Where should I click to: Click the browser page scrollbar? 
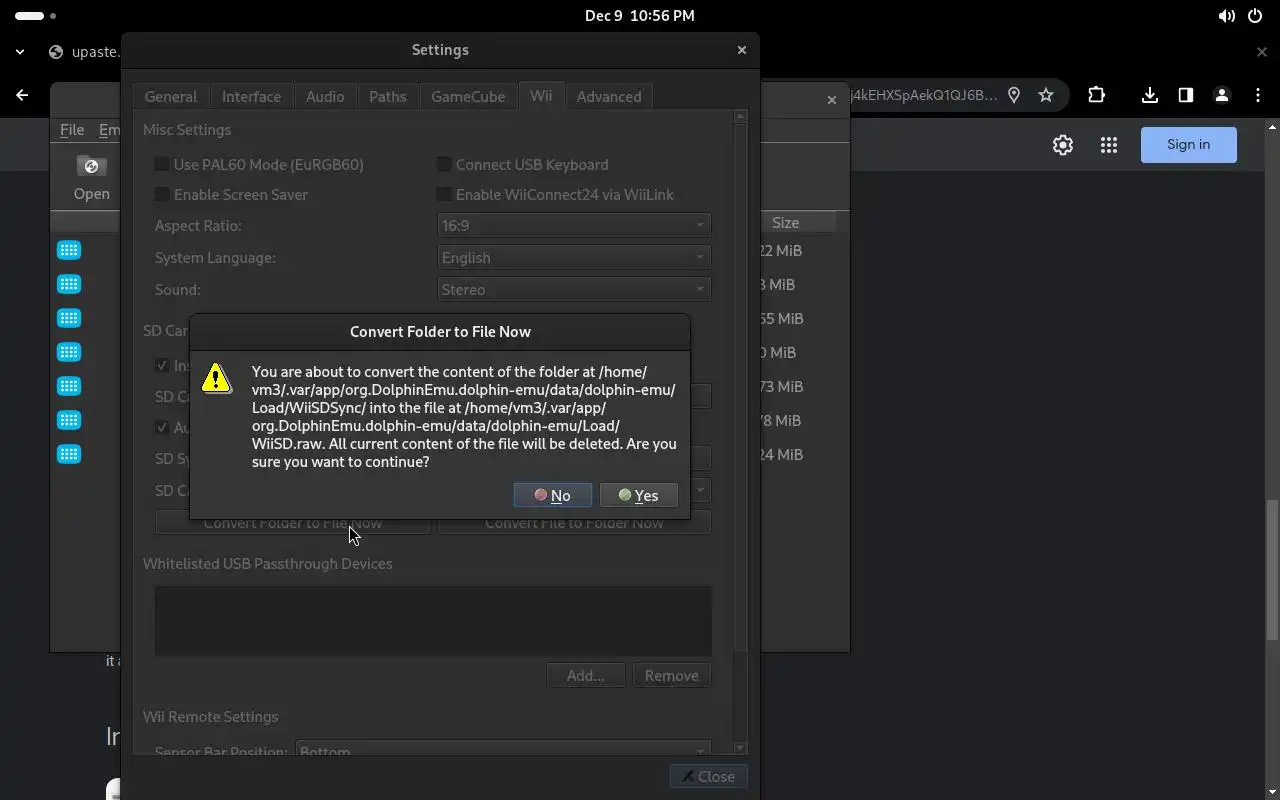(x=1273, y=570)
